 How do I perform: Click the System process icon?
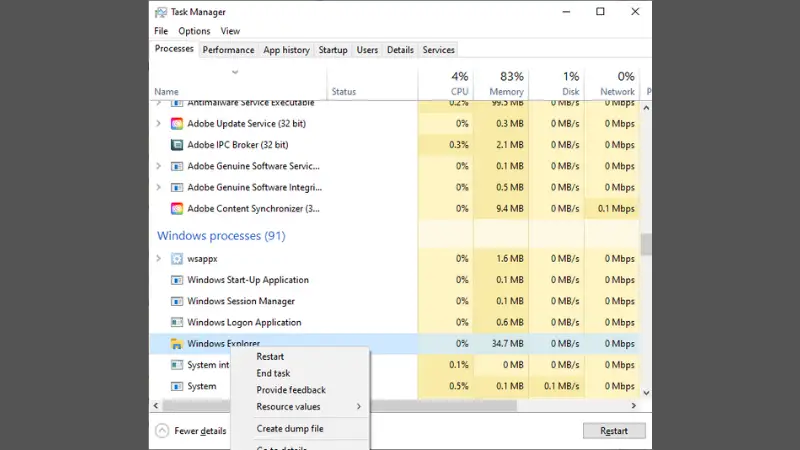pyautogui.click(x=177, y=386)
